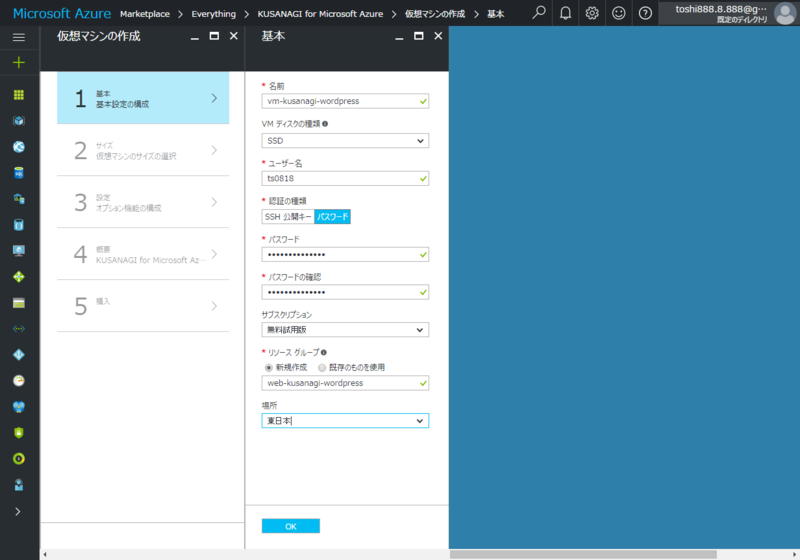
Task: Open the search magnifier in top bar
Action: pyautogui.click(x=539, y=13)
